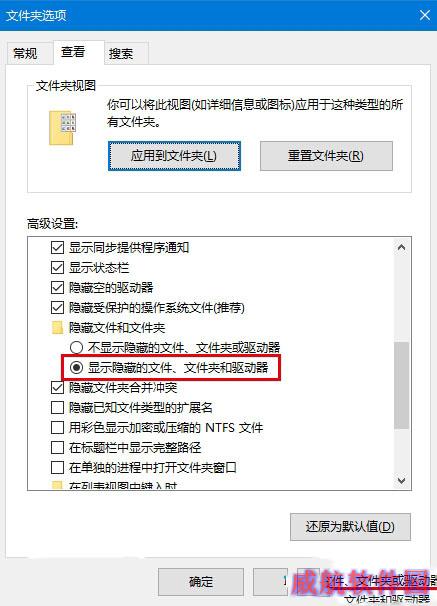The height and width of the screenshot is (606, 437).
Task: Uncheck 隐藏受保护的操作系统文件(推荐)
Action: [x=57, y=308]
